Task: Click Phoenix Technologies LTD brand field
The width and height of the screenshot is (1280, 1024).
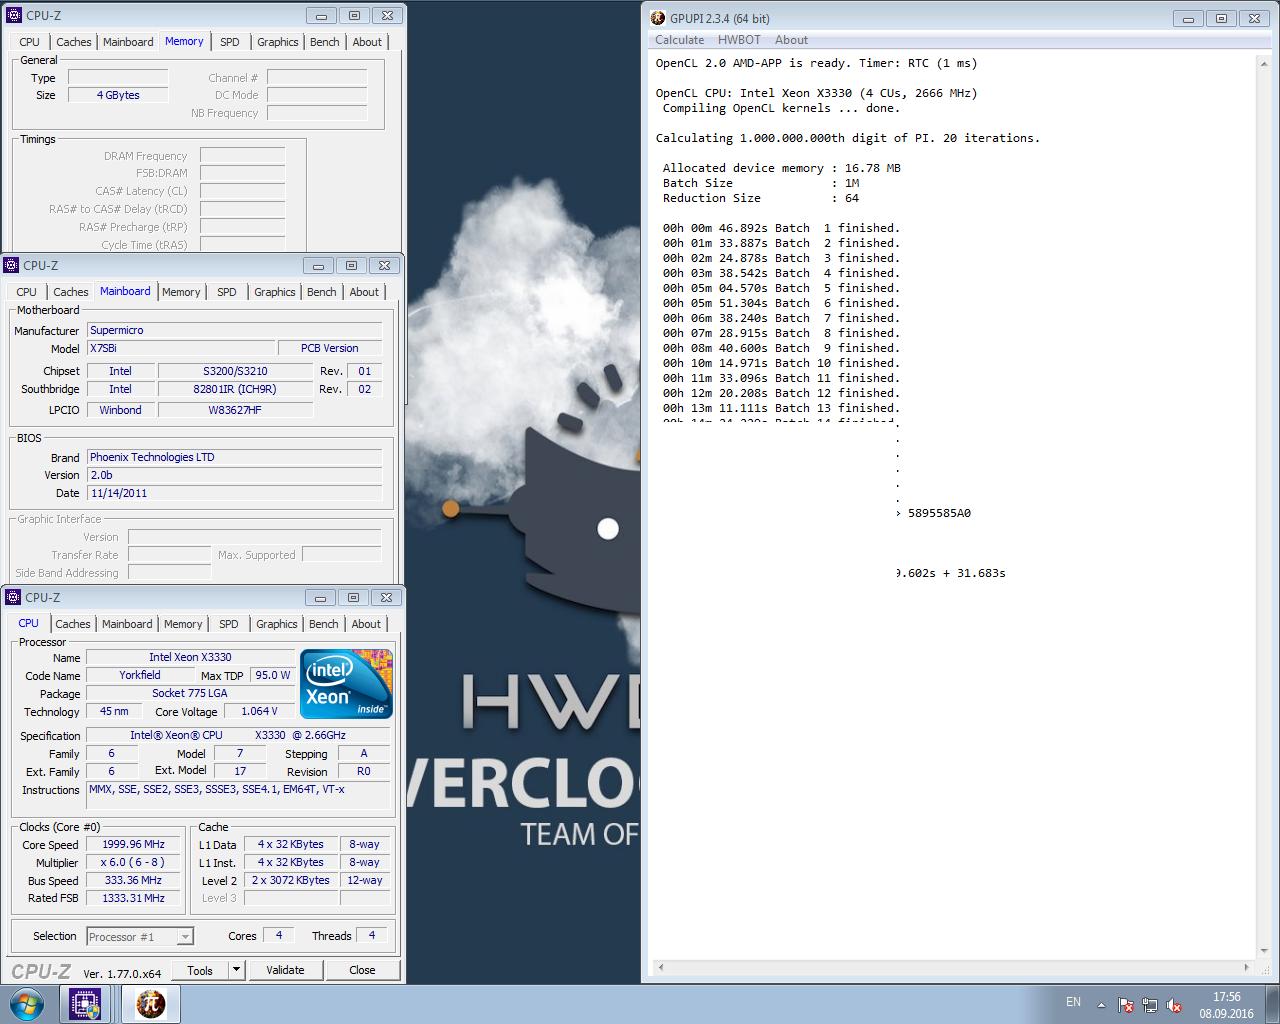Action: pos(234,457)
